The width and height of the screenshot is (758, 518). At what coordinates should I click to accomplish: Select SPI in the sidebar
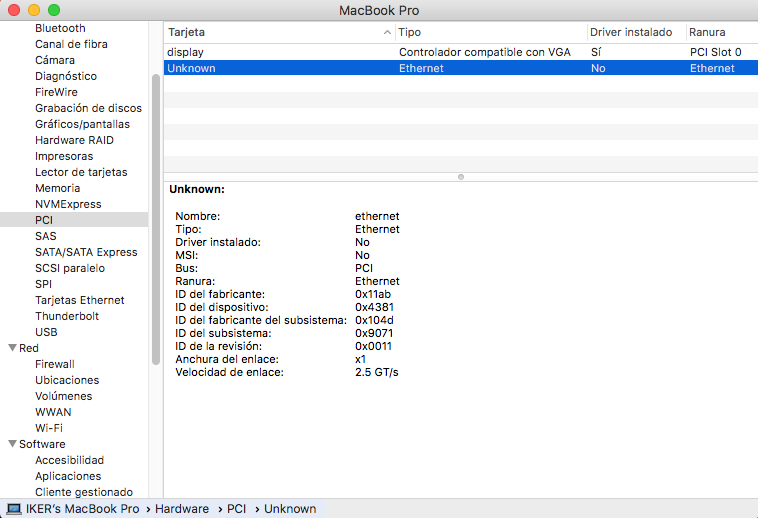[43, 284]
